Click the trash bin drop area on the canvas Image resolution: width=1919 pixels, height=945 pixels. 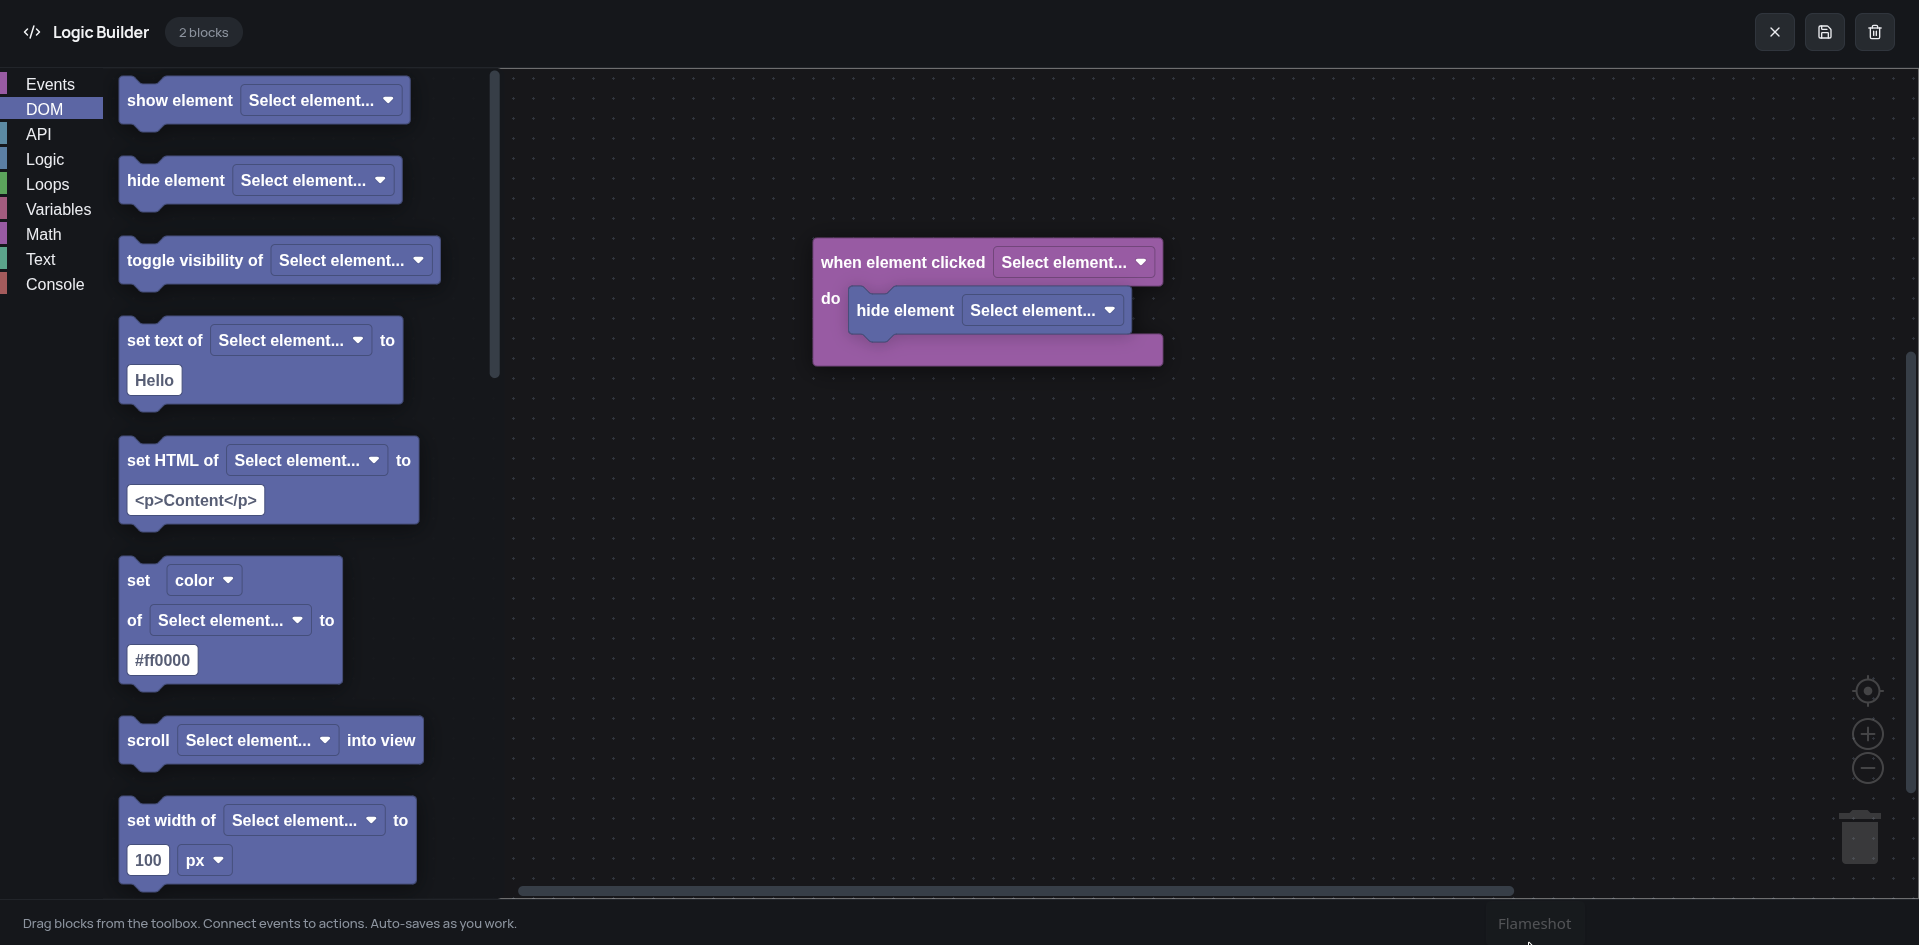click(x=1860, y=838)
